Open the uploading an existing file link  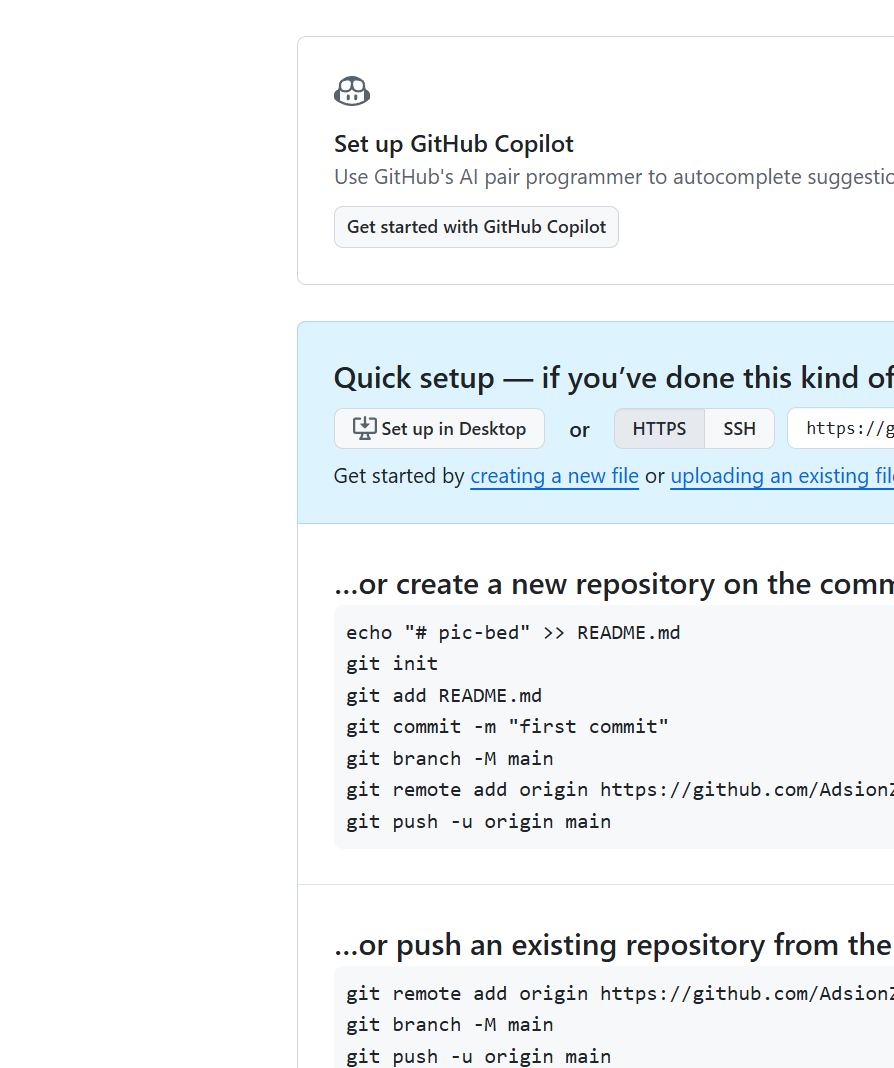point(782,475)
